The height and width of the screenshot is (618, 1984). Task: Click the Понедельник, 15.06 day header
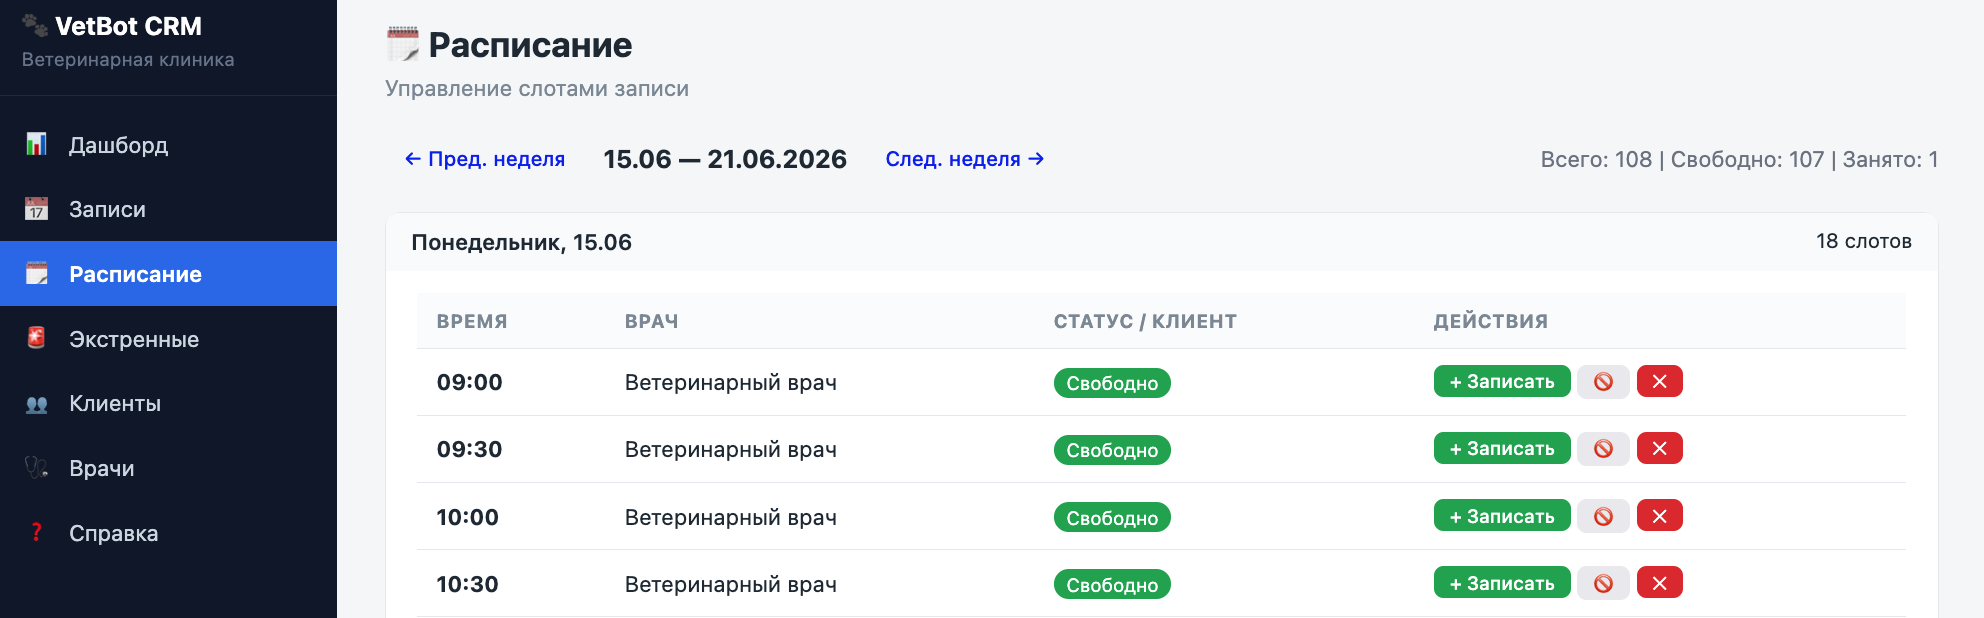(521, 242)
